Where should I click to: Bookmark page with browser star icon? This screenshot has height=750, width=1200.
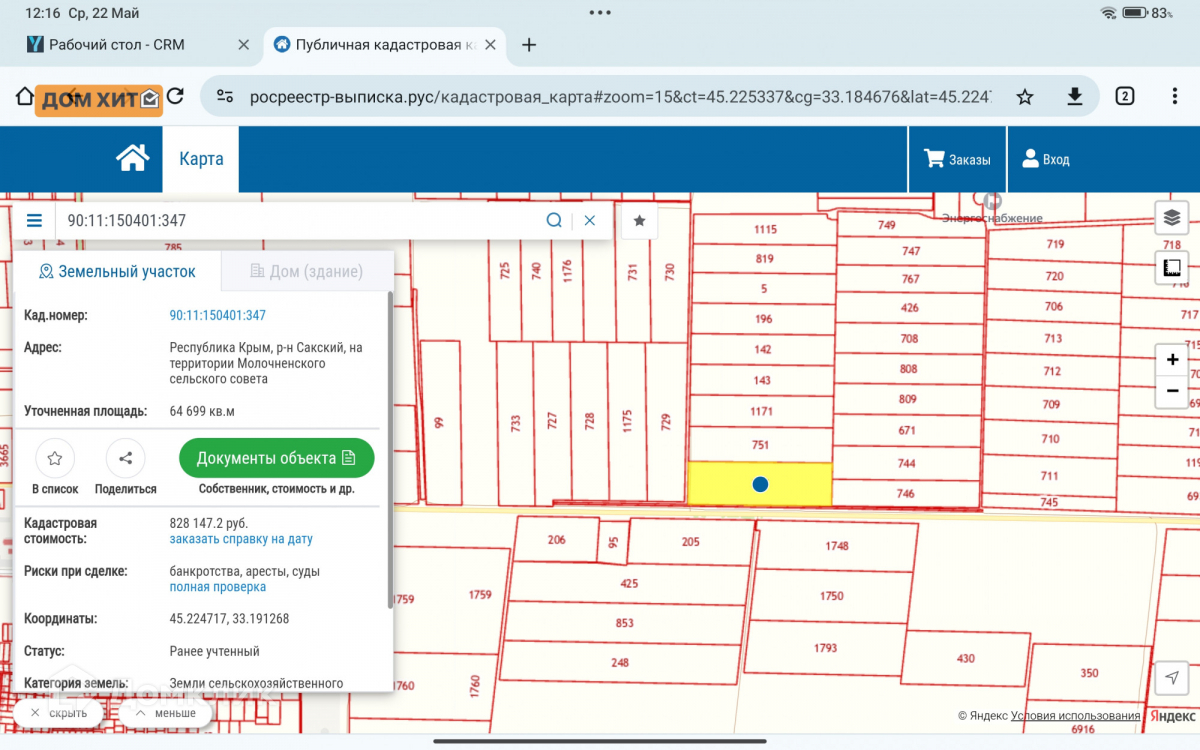point(1025,96)
